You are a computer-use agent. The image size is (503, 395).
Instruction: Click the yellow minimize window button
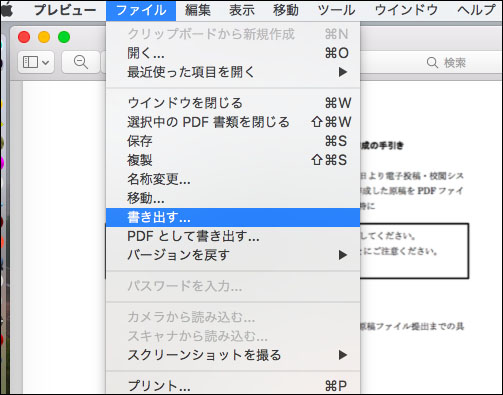[44, 37]
